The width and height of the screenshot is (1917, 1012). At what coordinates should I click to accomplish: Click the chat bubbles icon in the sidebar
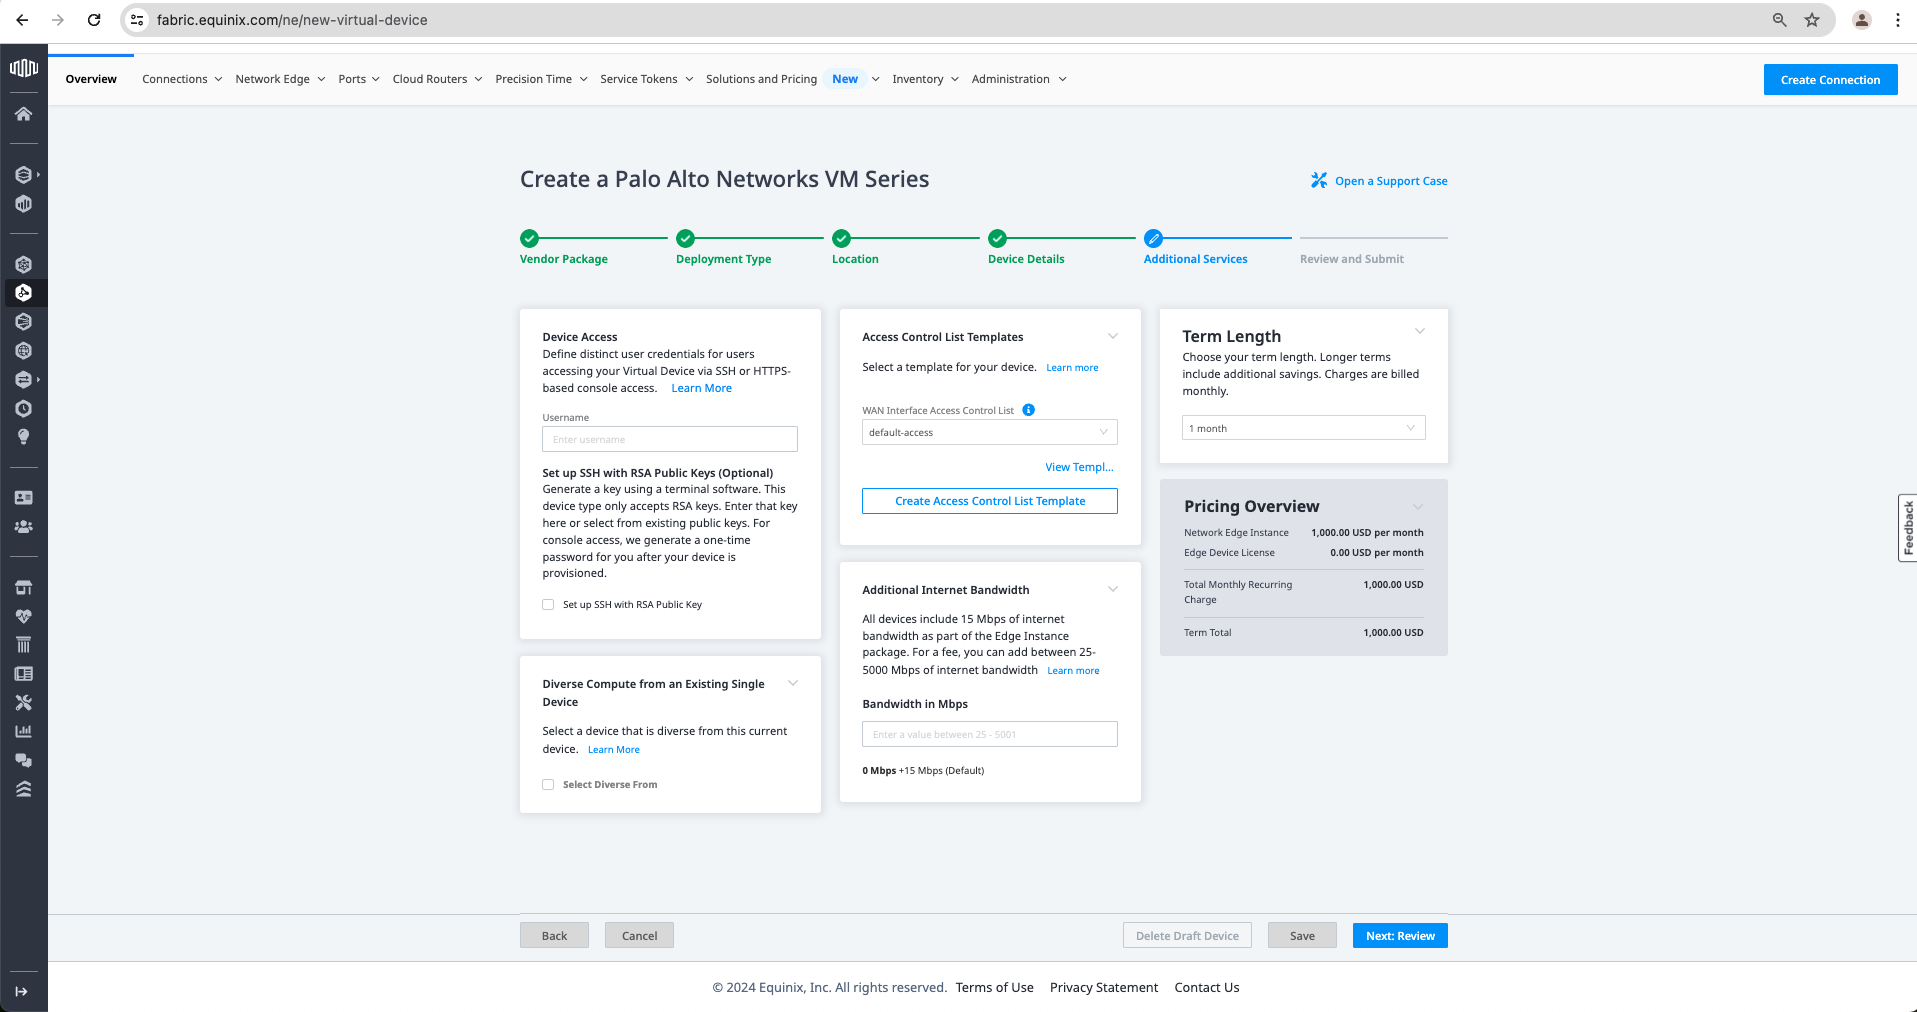(x=24, y=760)
